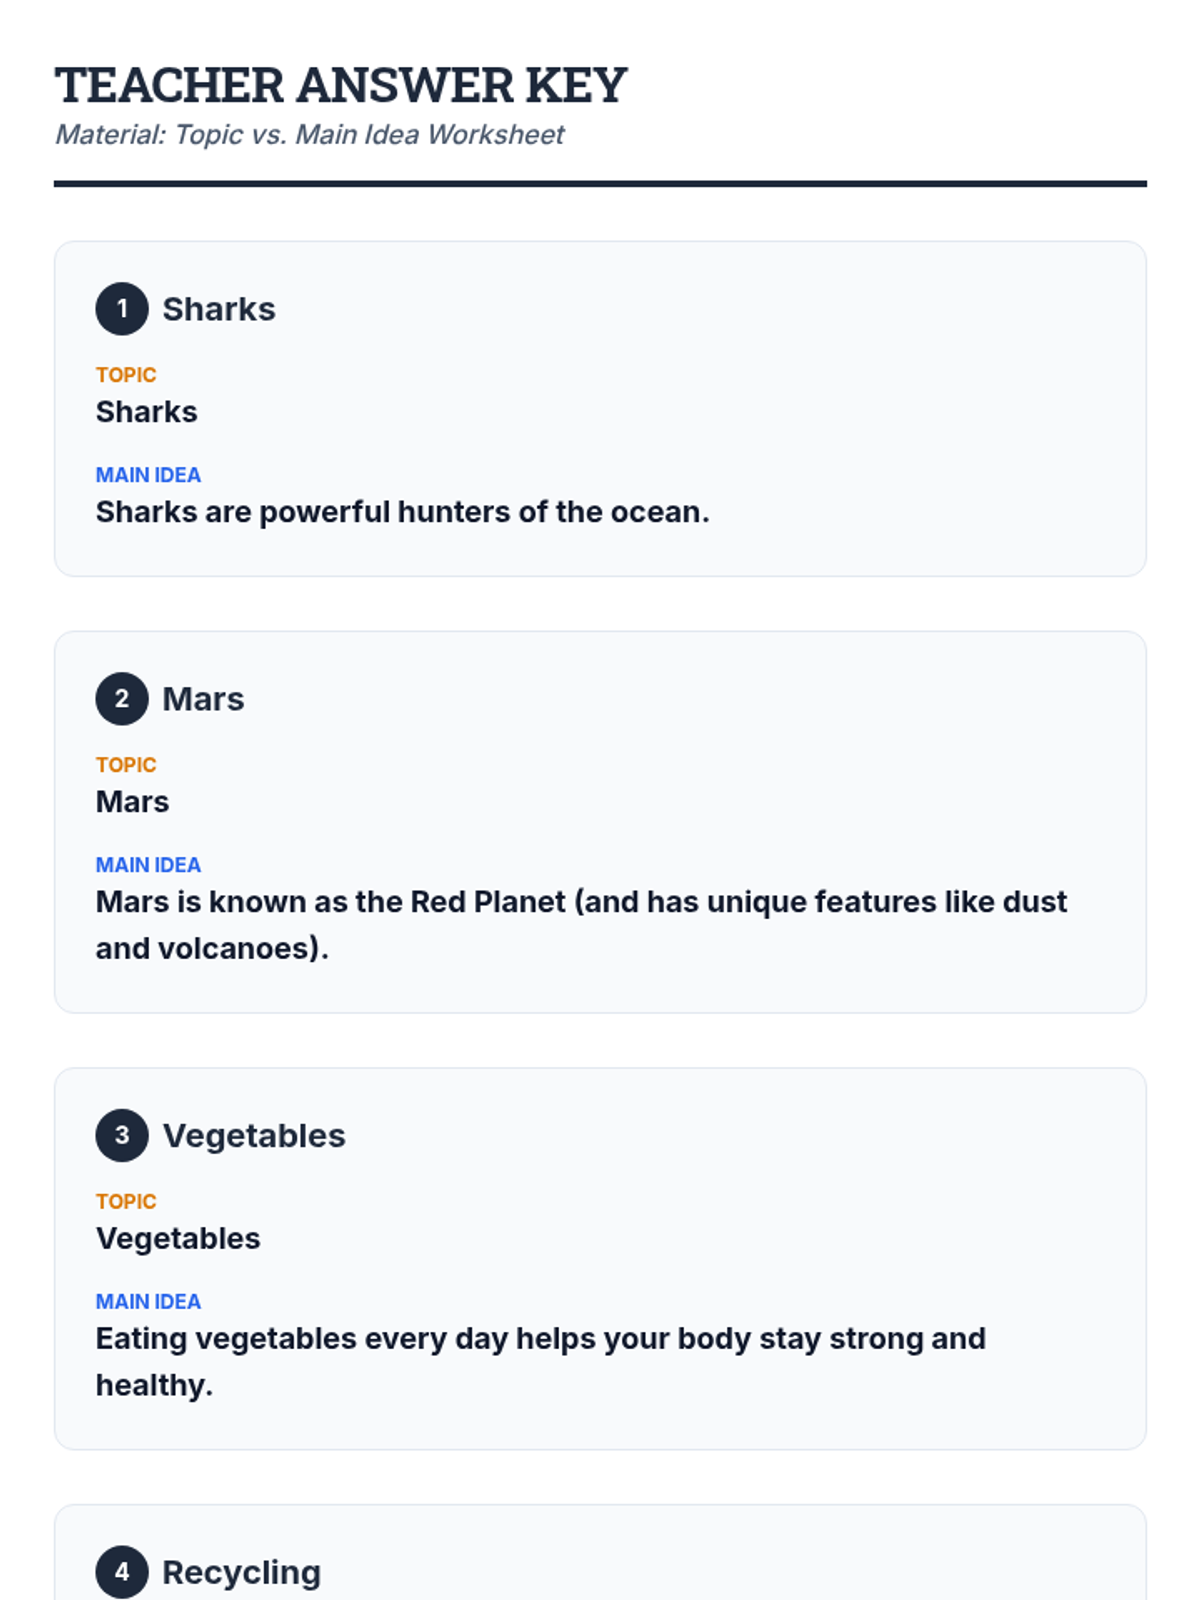Click the Mars Red Planet main idea text

(580, 903)
